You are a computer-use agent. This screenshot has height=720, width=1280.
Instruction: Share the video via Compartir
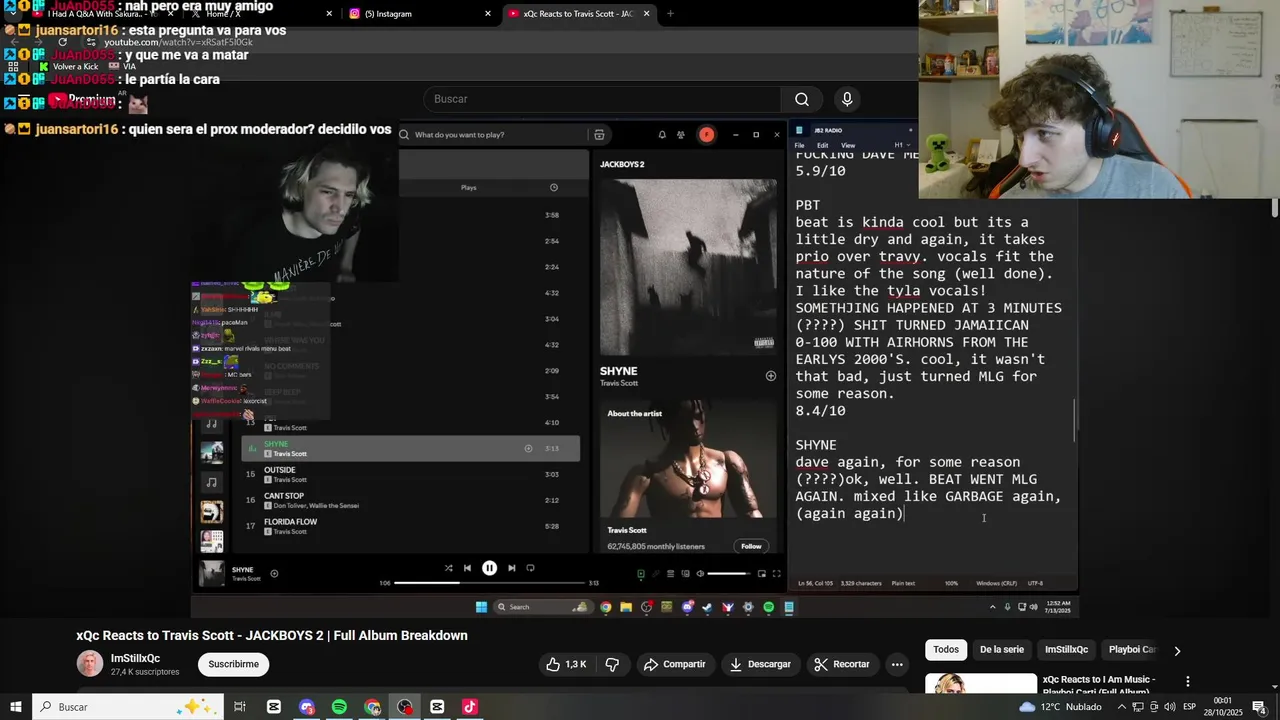click(x=675, y=664)
